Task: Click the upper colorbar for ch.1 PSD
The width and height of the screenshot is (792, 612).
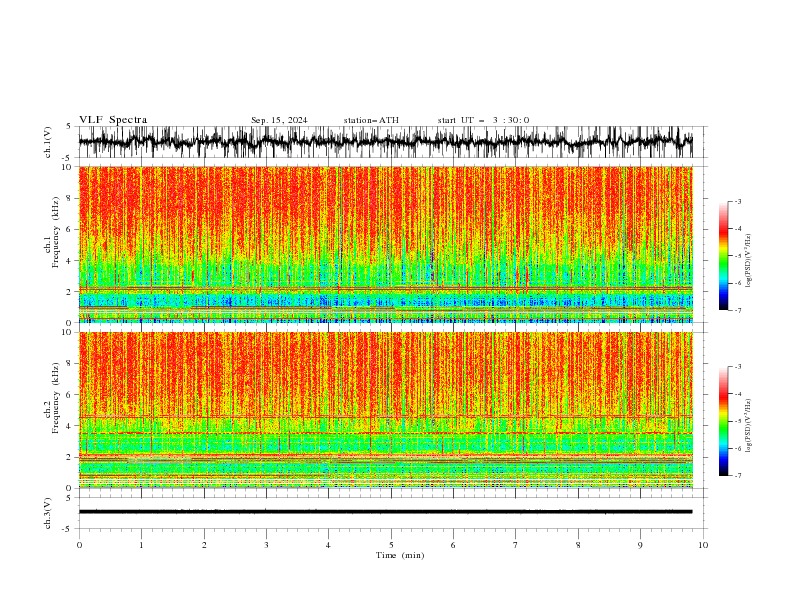Action: tap(723, 256)
